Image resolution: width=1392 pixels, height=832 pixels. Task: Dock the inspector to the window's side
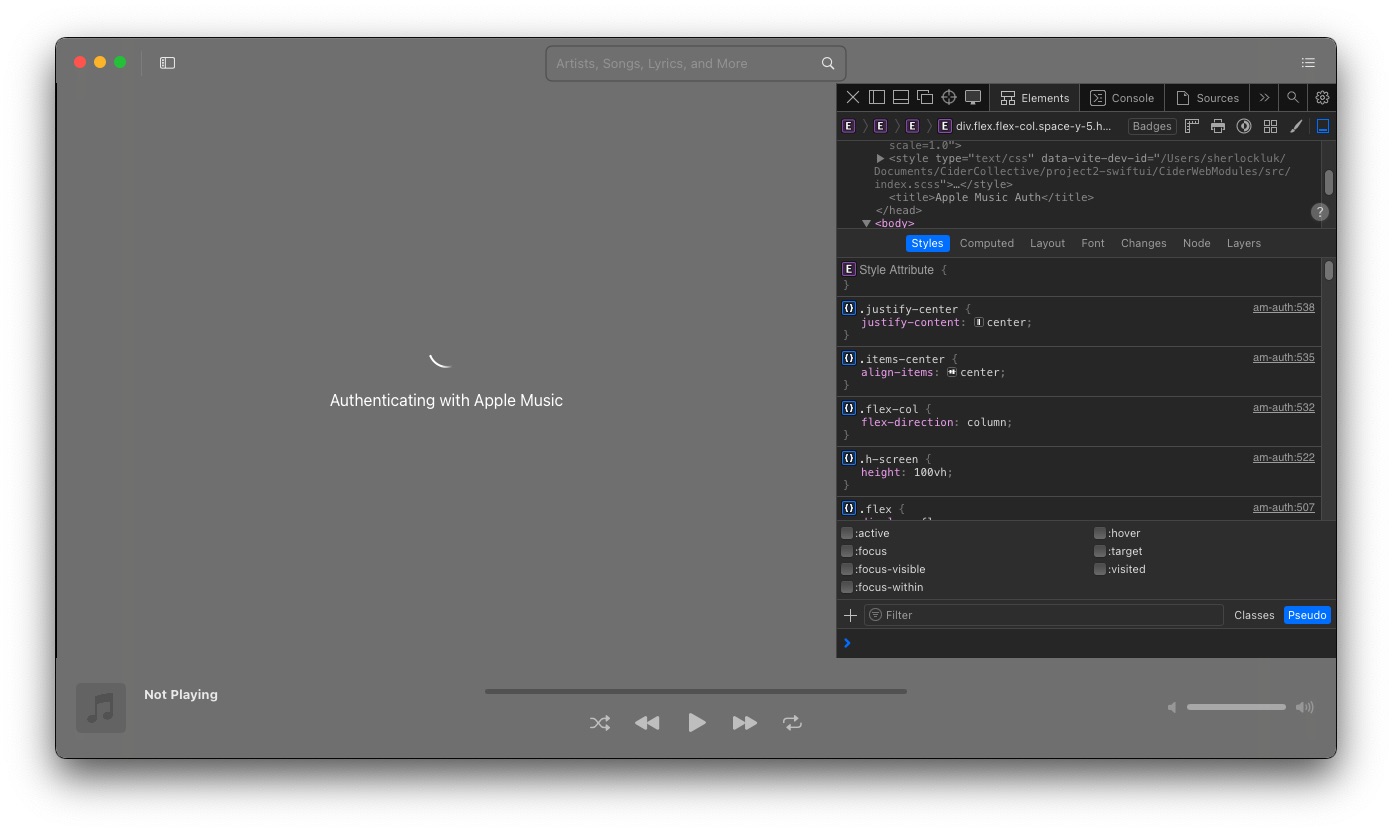pyautogui.click(x=877, y=97)
